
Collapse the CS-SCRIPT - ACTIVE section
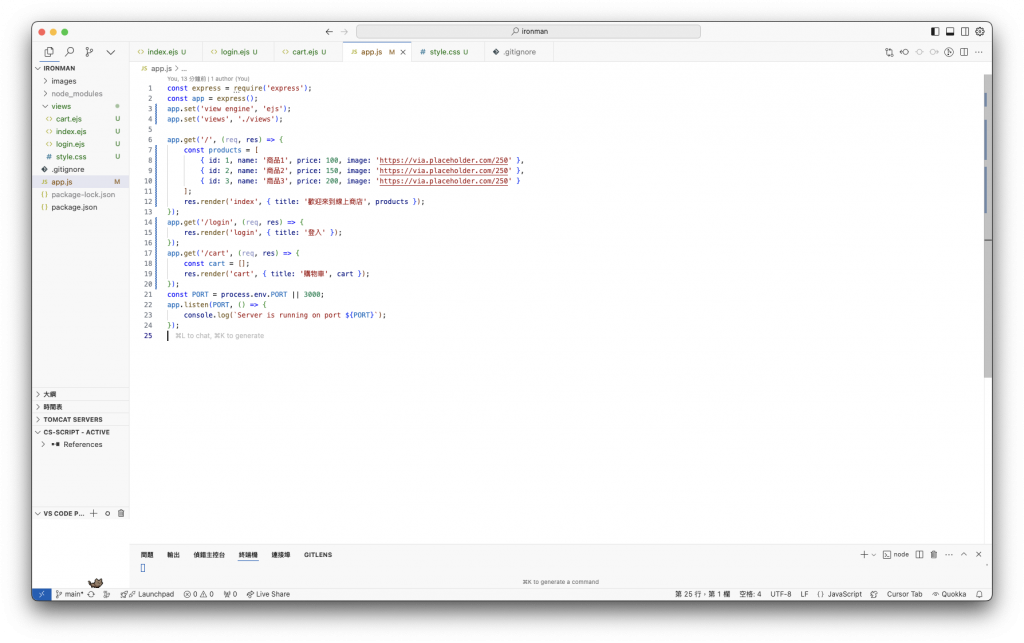tap(80, 432)
